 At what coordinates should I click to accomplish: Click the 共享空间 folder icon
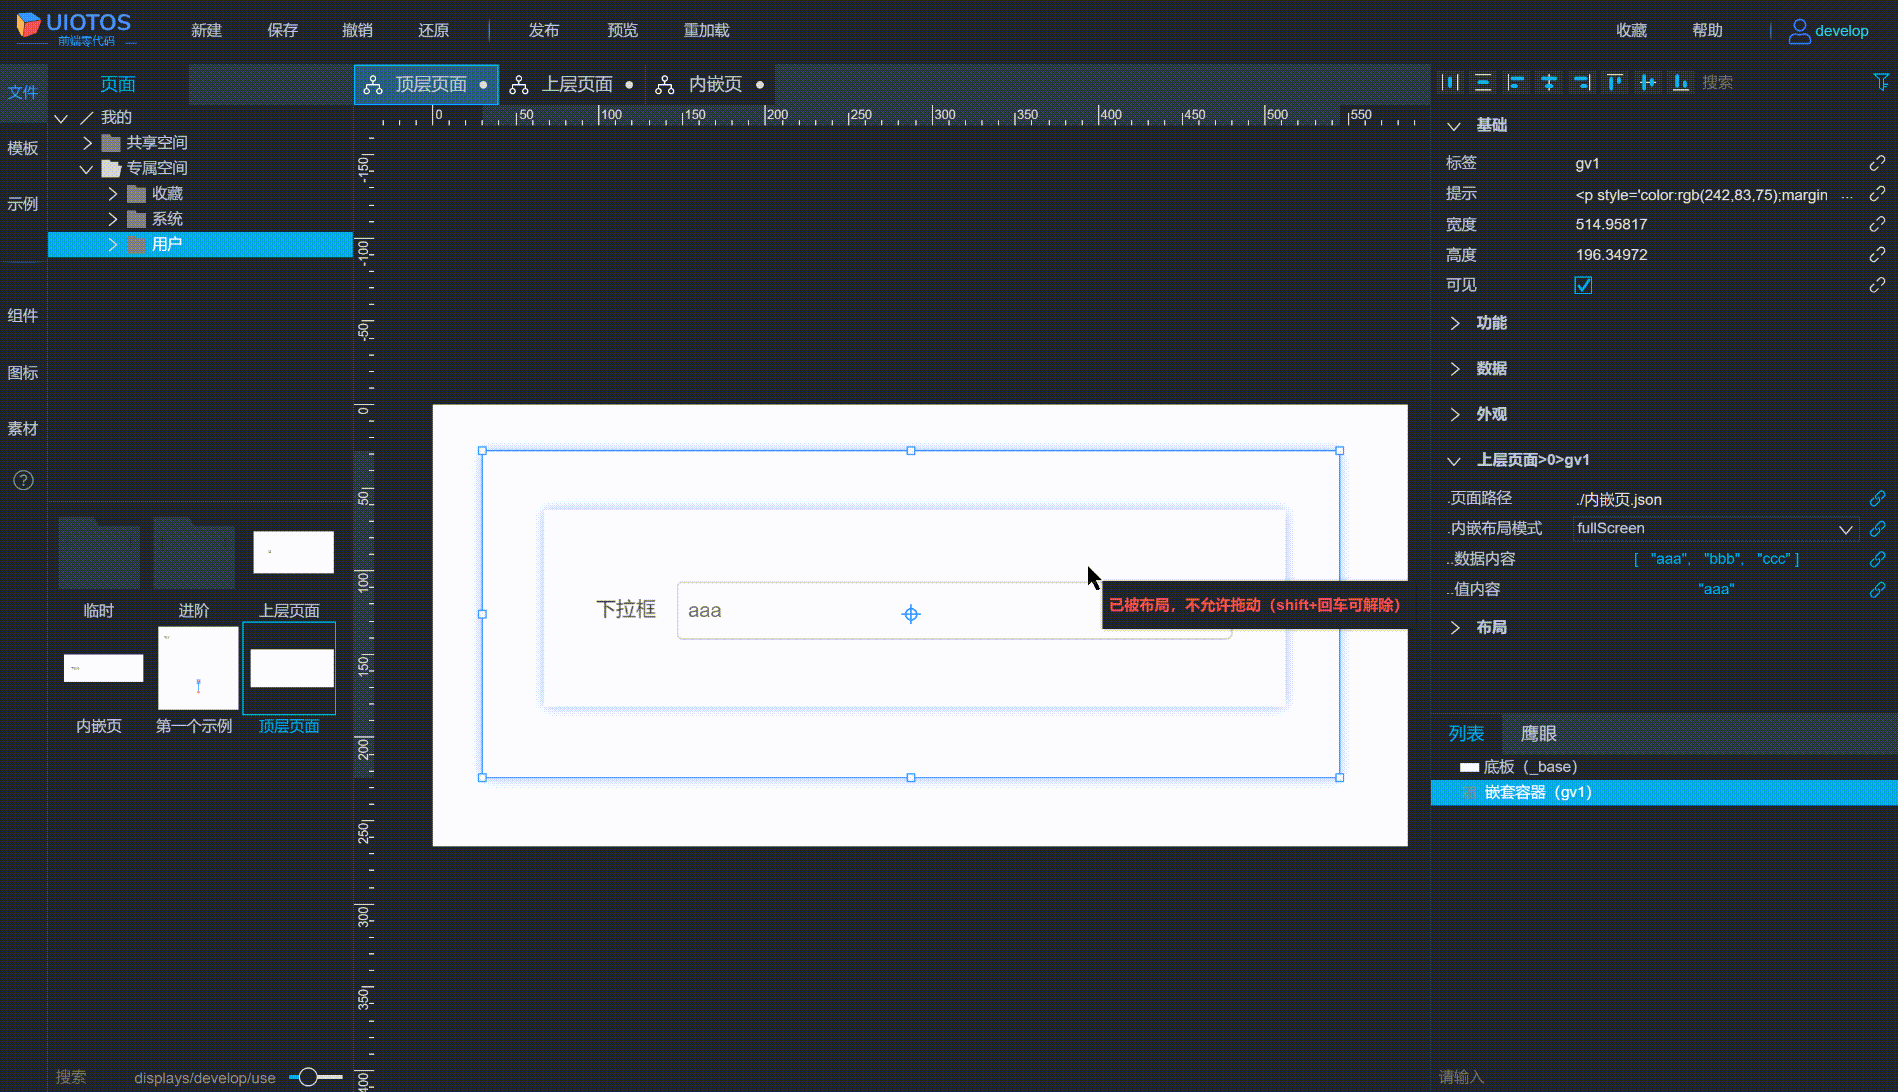click(111, 143)
